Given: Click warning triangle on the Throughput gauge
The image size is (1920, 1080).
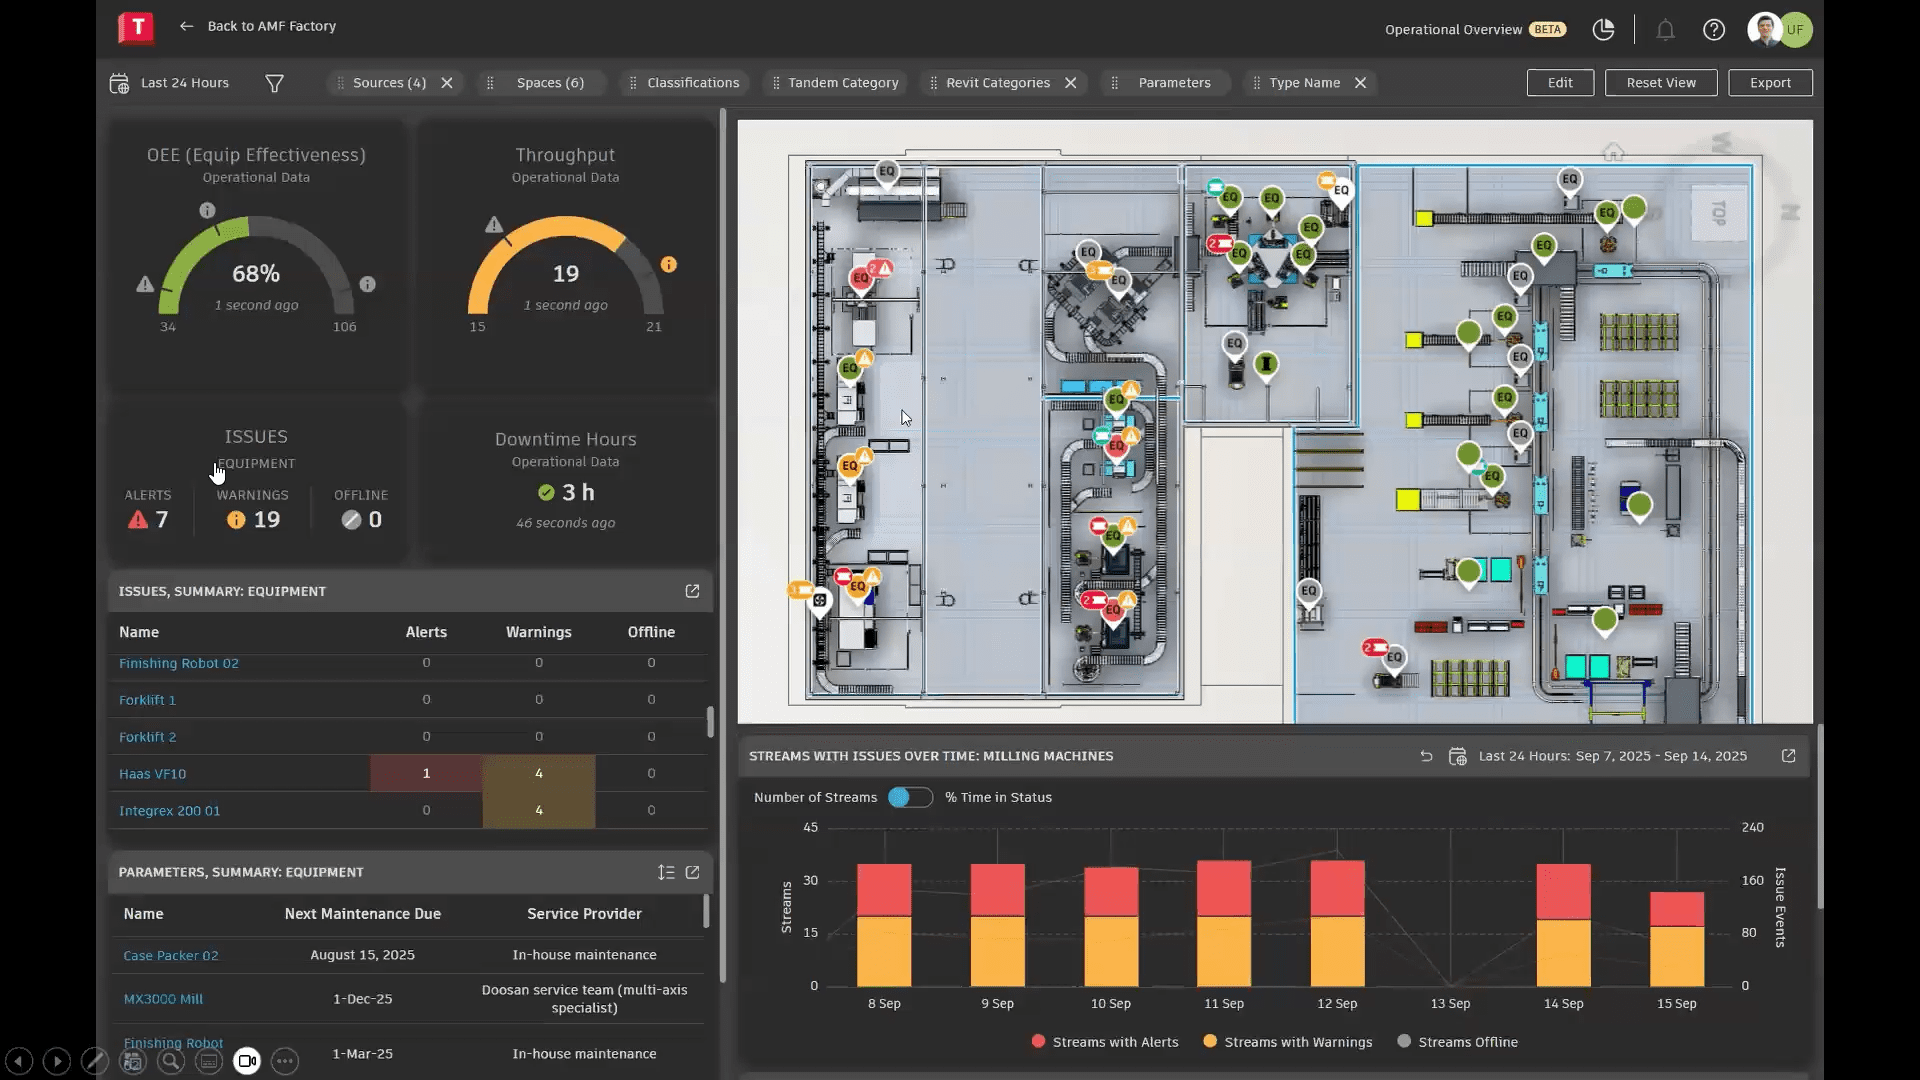Looking at the screenshot, I should point(494,224).
